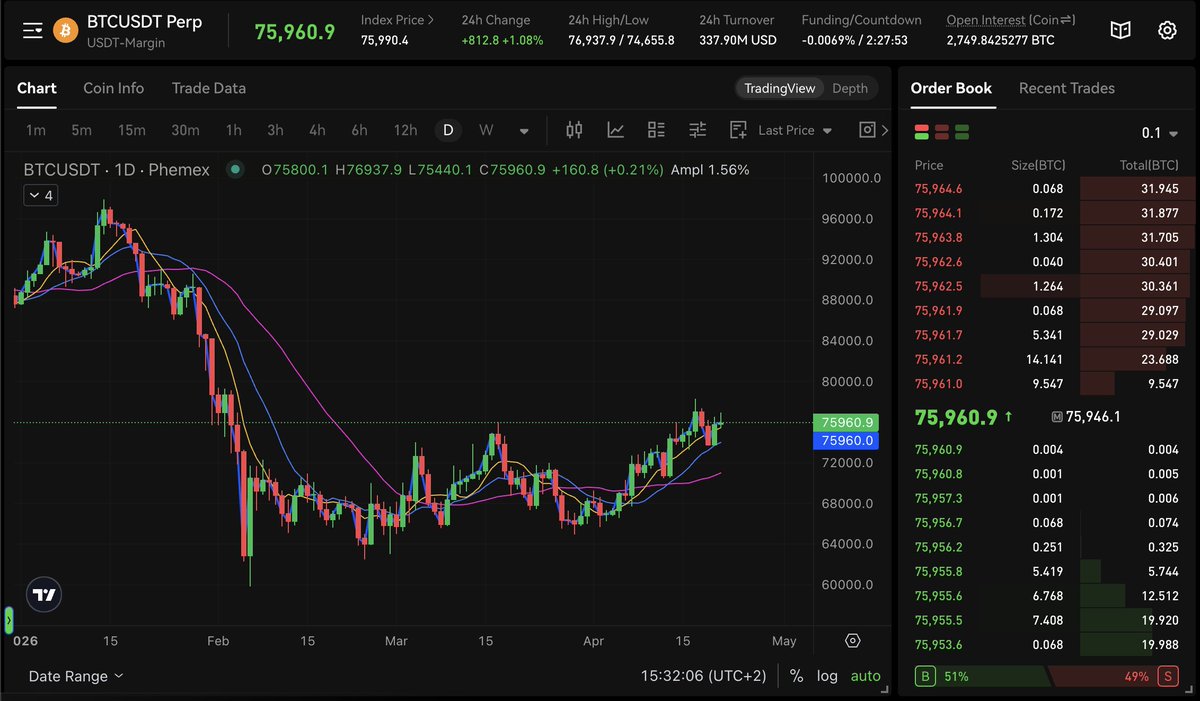Open the Trade Data tab

tap(209, 88)
